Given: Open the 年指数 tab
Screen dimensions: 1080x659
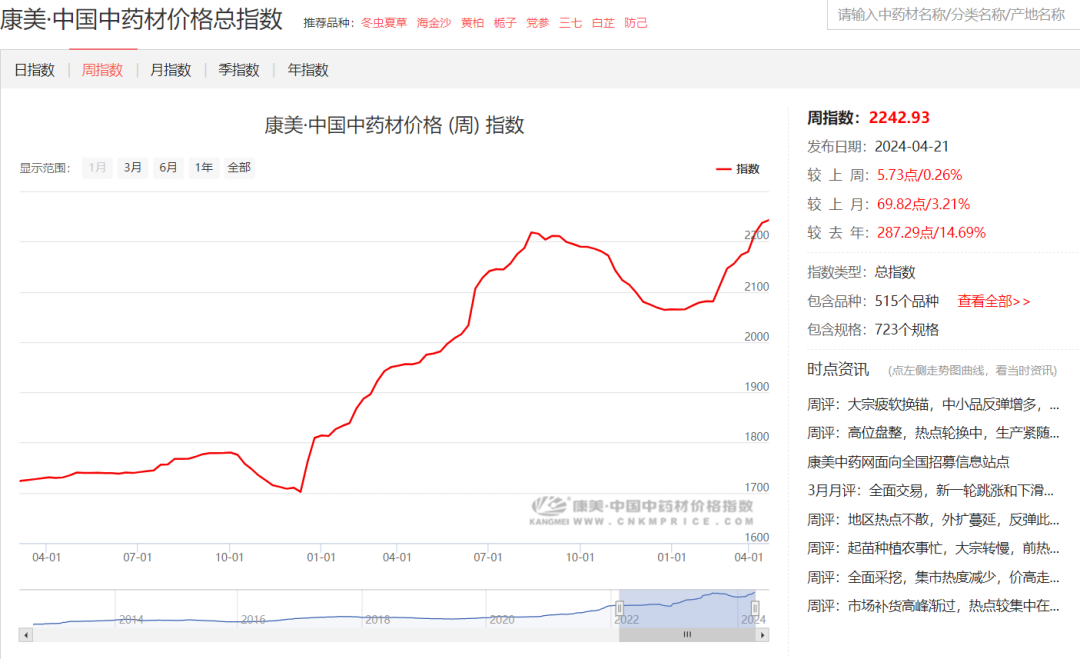Looking at the screenshot, I should pyautogui.click(x=308, y=70).
